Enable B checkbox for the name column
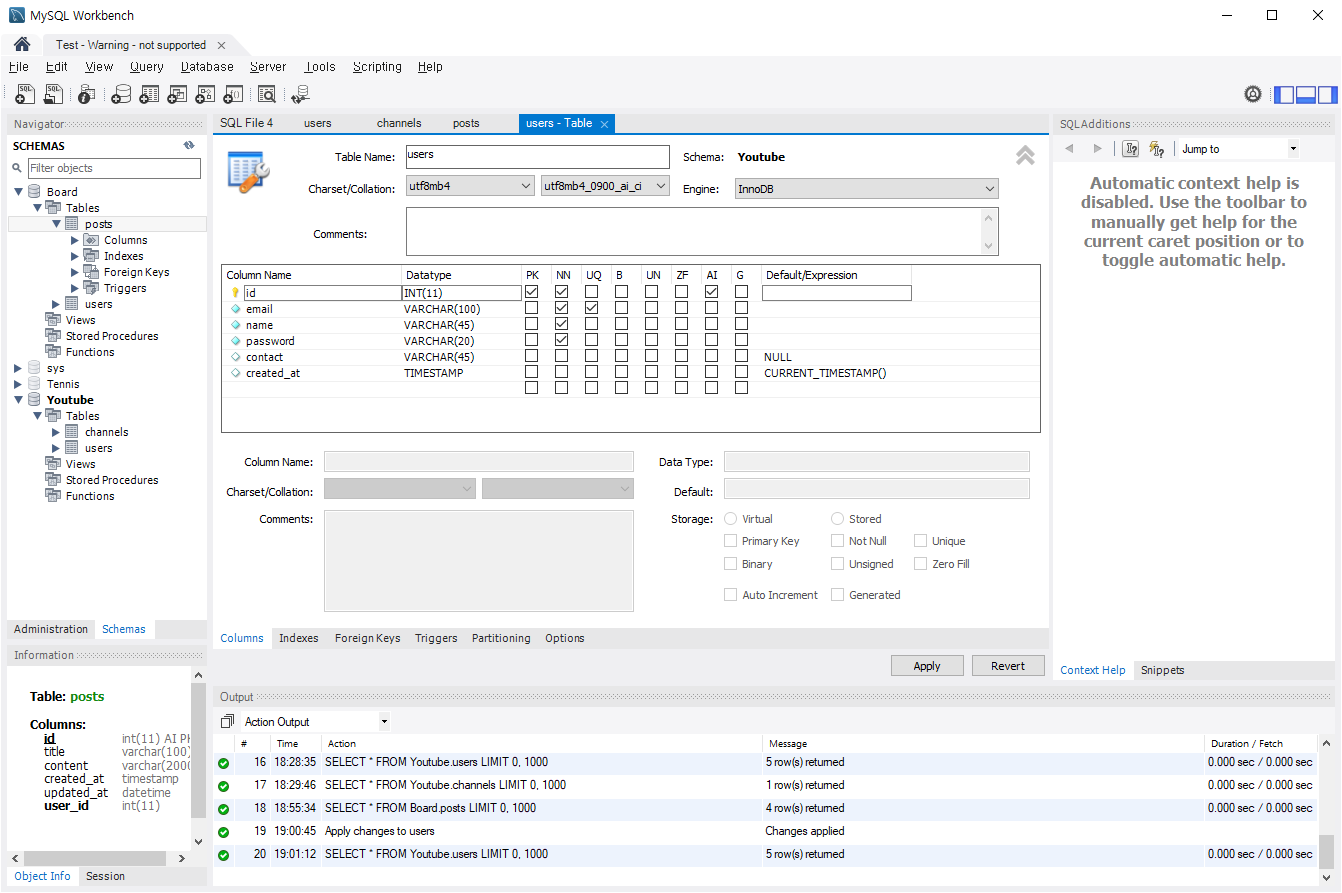This screenshot has height=893, width=1342. (x=621, y=324)
